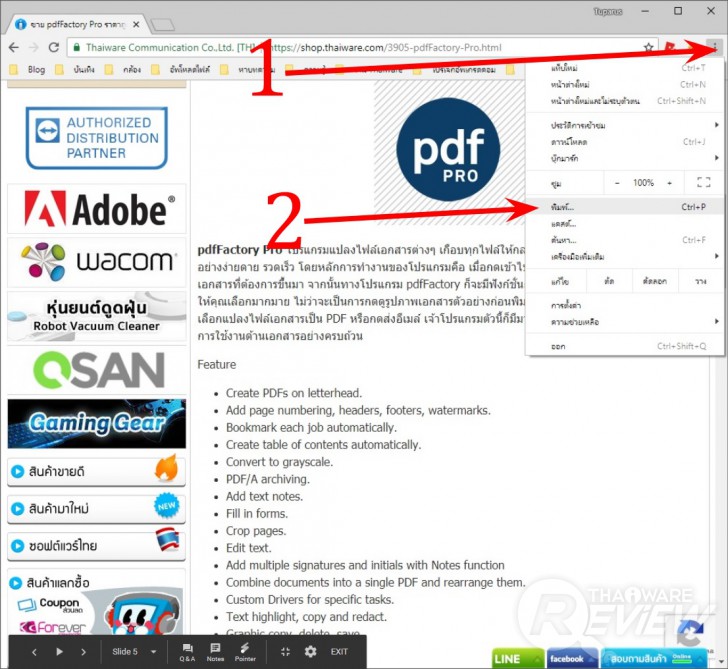
Task: Expand the ประวัติการเข้าชม history submenu
Action: 625,125
